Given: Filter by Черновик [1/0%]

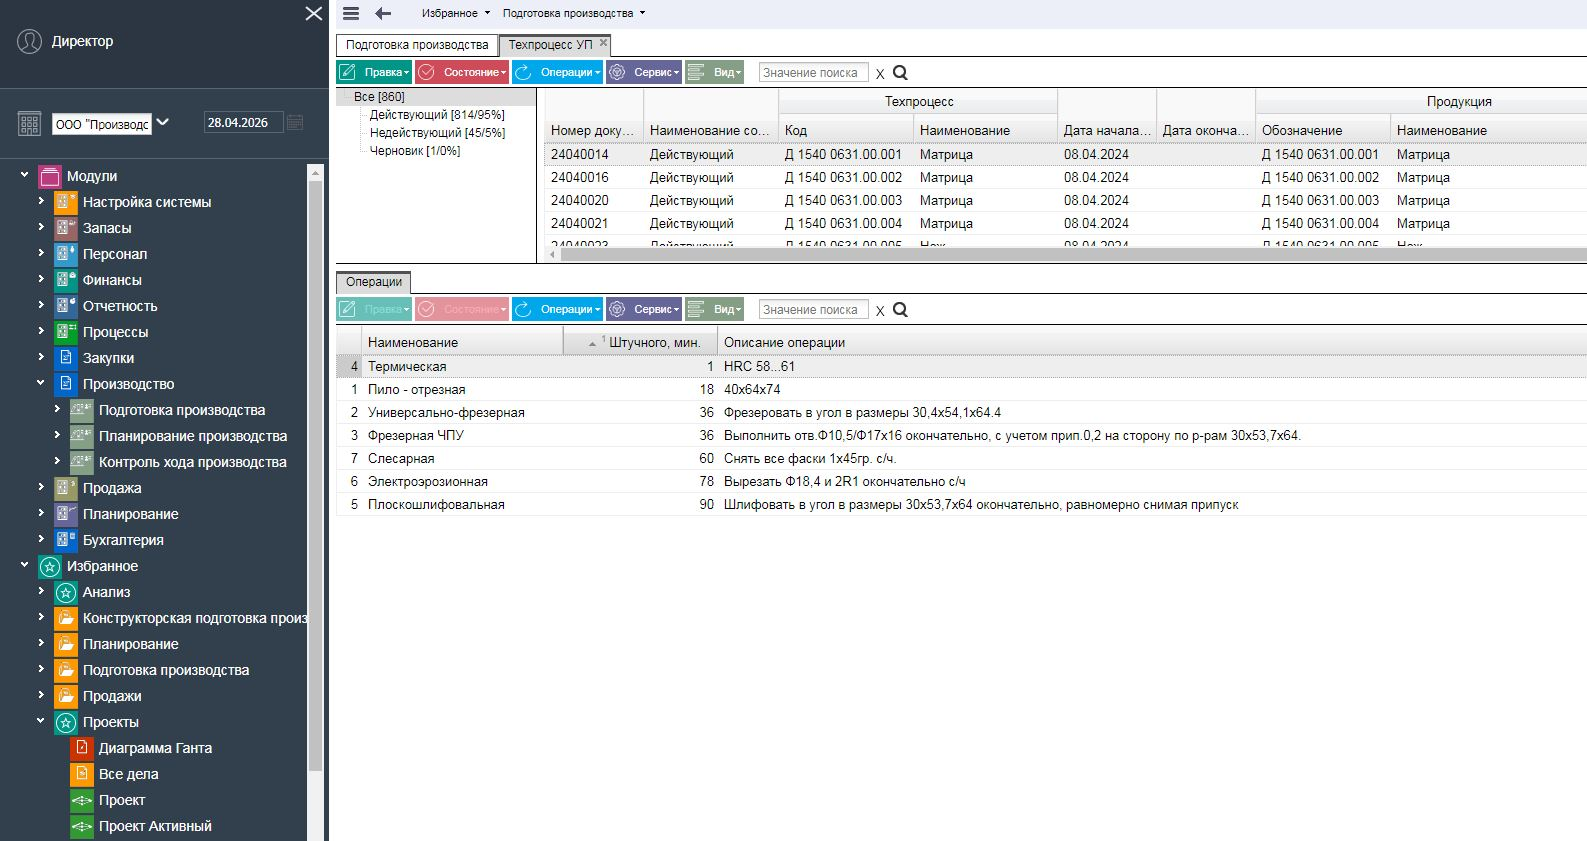Looking at the screenshot, I should pyautogui.click(x=415, y=151).
